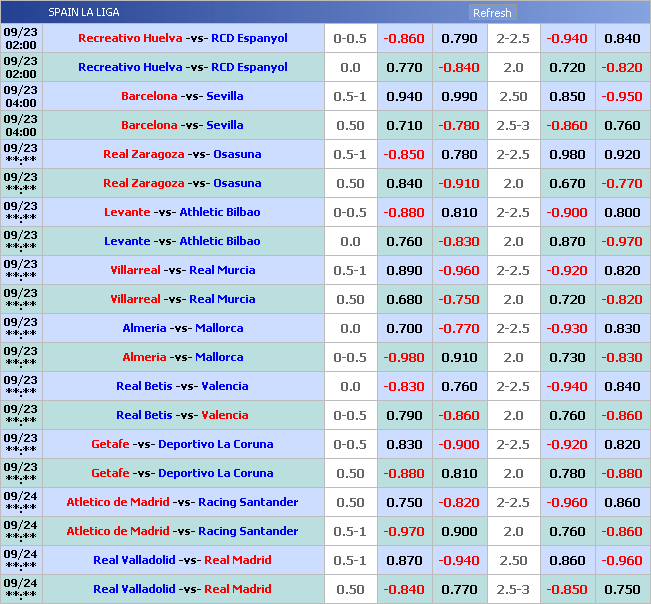The height and width of the screenshot is (604, 651).
Task: Click the Refresh button in the header
Action: (491, 13)
